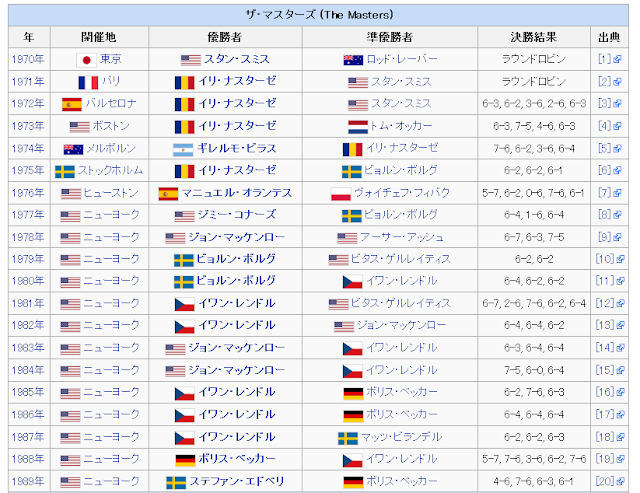
Task: Open the 1971年 year link
Action: coord(28,82)
